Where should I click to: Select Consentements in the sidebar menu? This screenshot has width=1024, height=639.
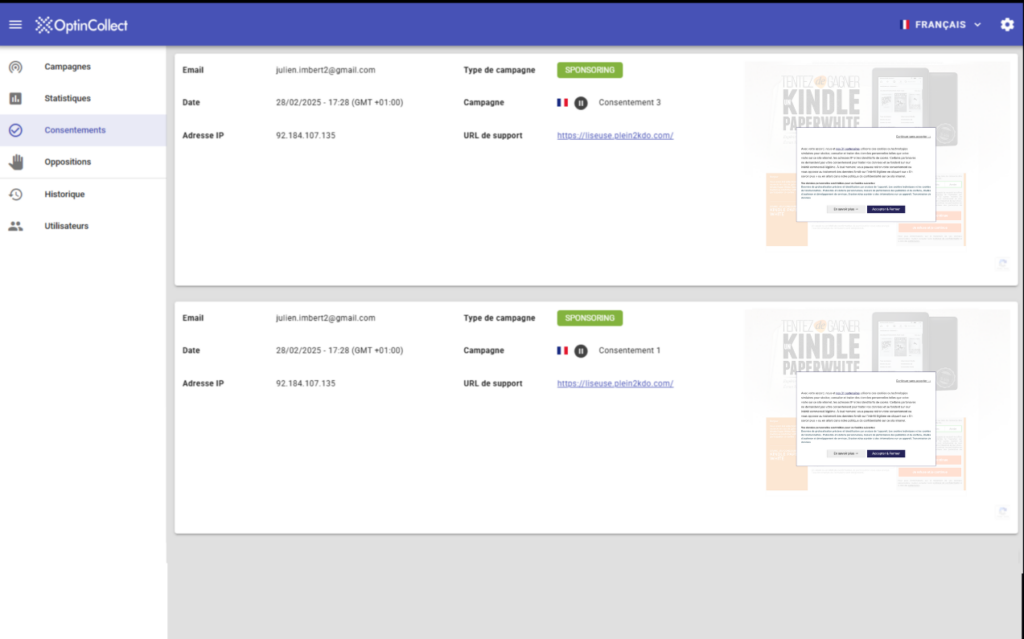click(x=75, y=130)
